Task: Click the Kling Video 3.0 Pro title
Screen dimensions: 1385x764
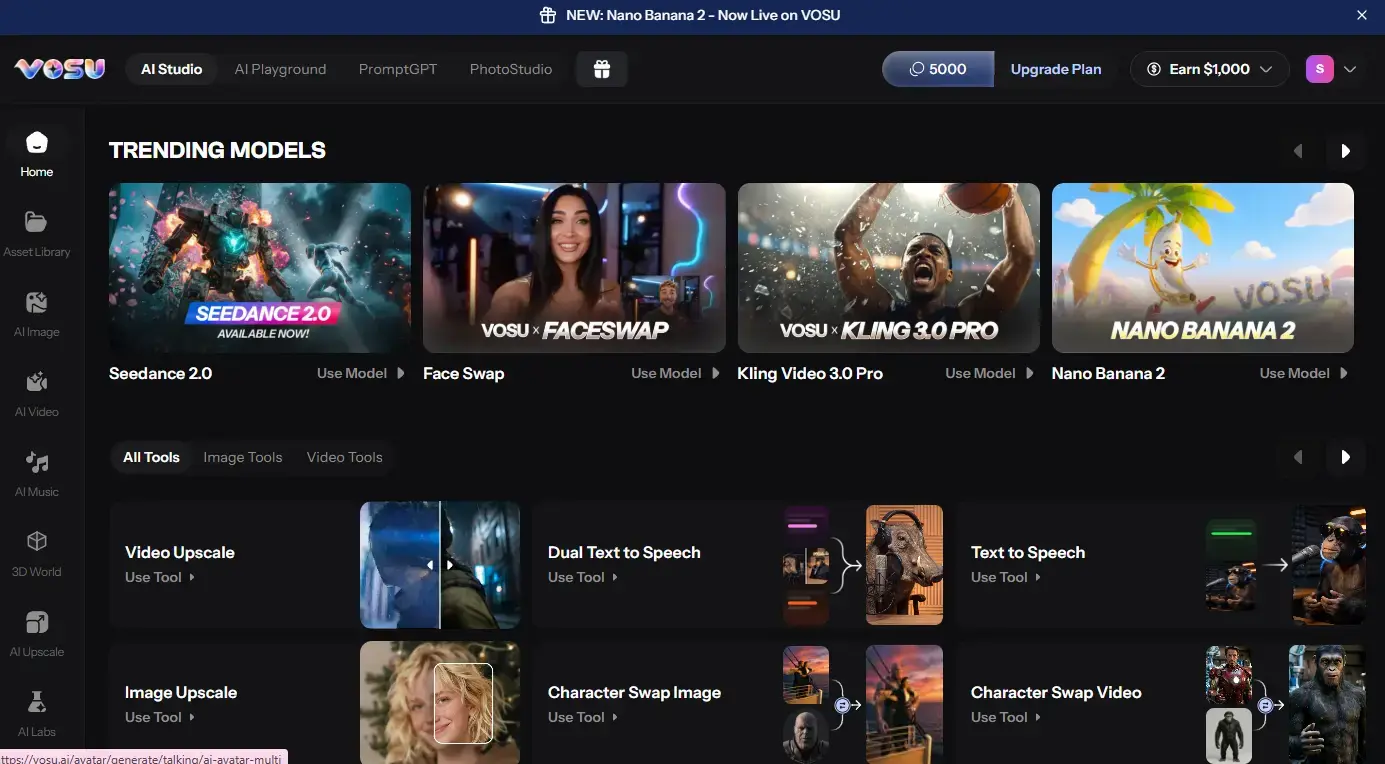Action: pos(810,373)
